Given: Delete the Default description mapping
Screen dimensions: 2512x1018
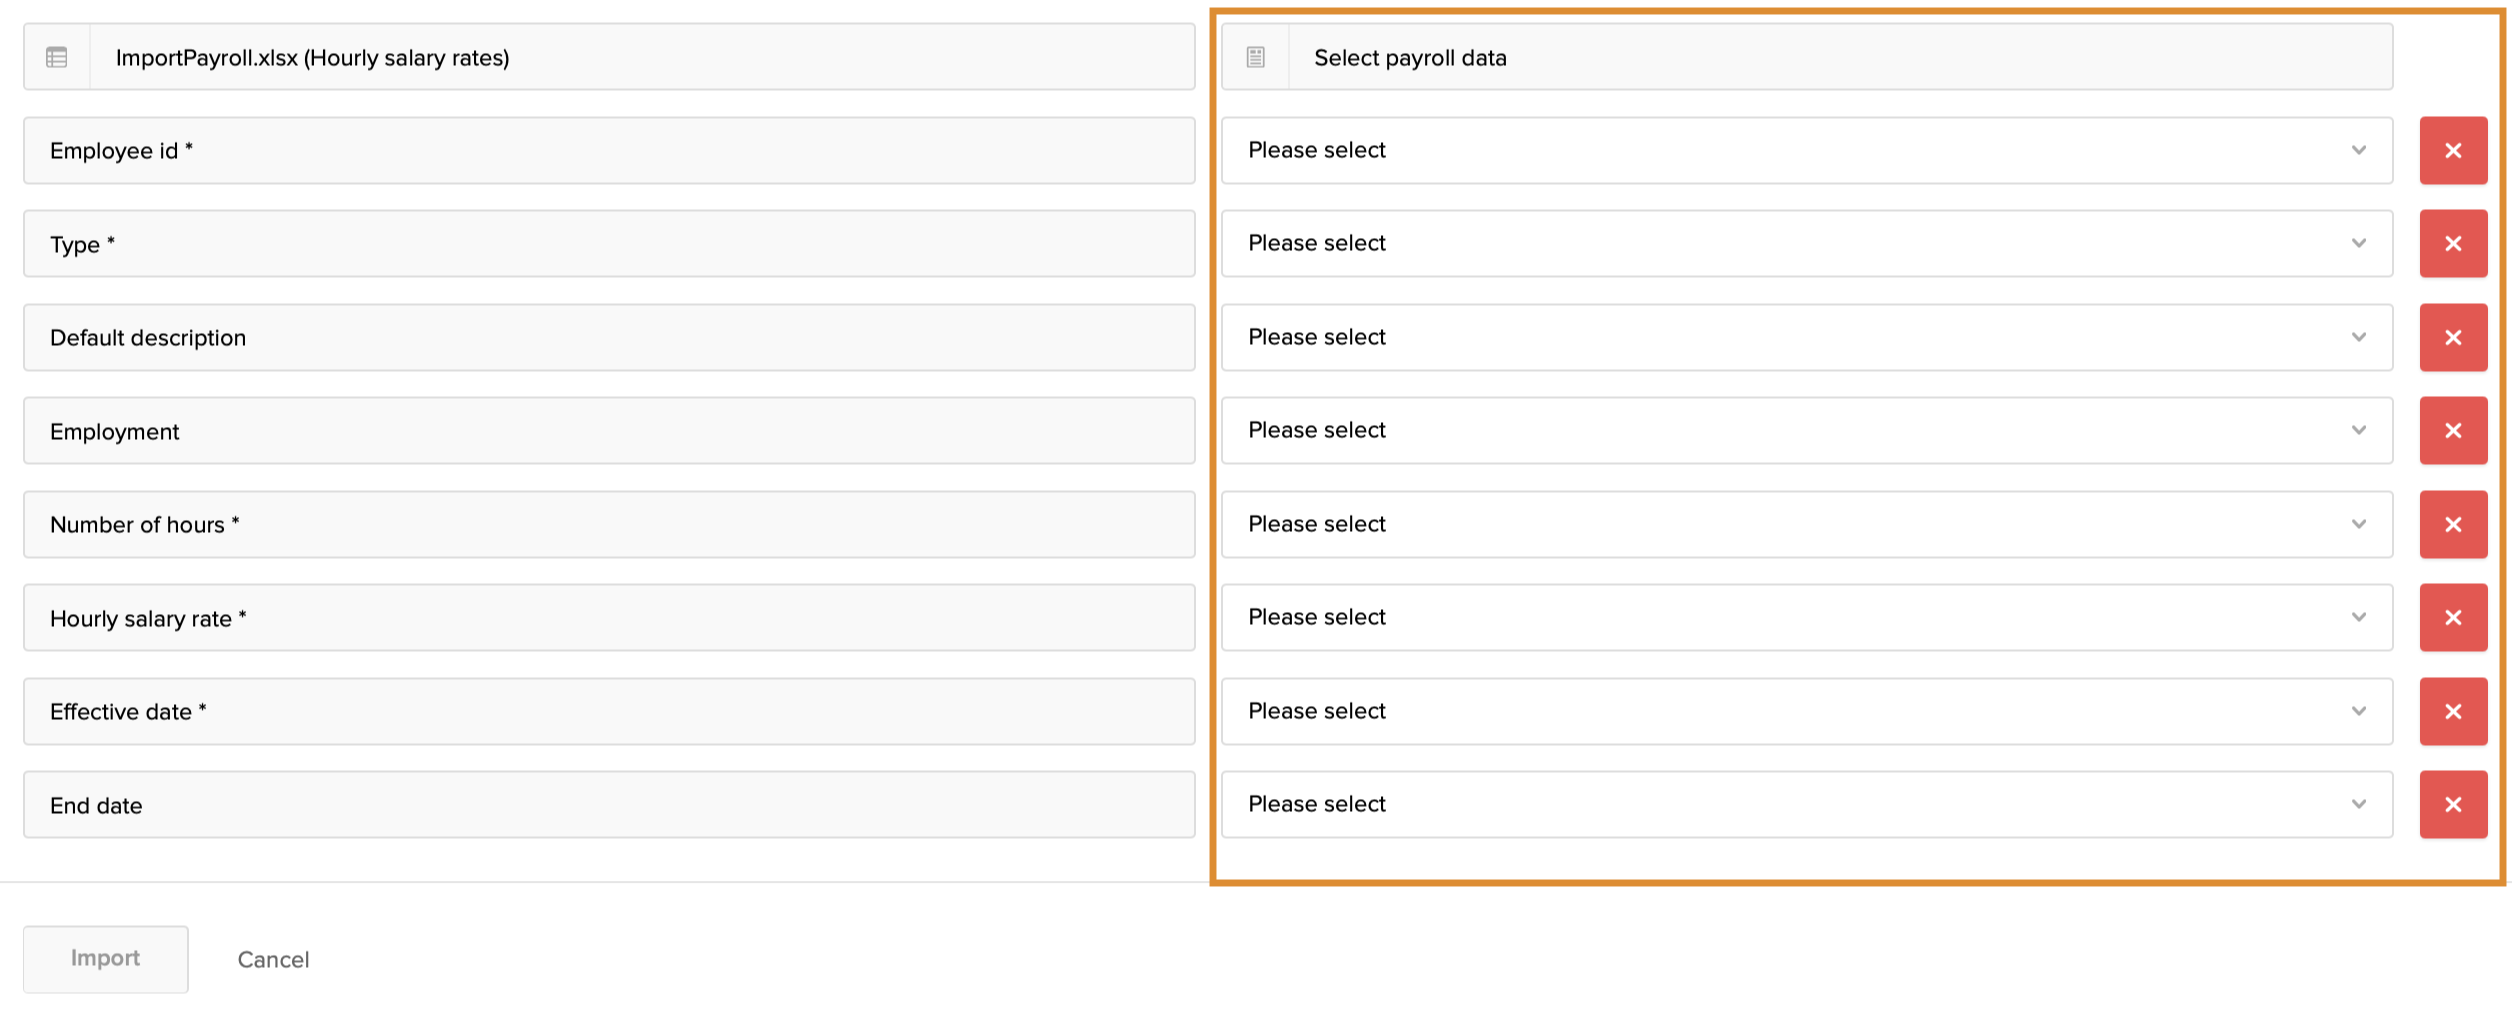Looking at the screenshot, I should [2452, 337].
